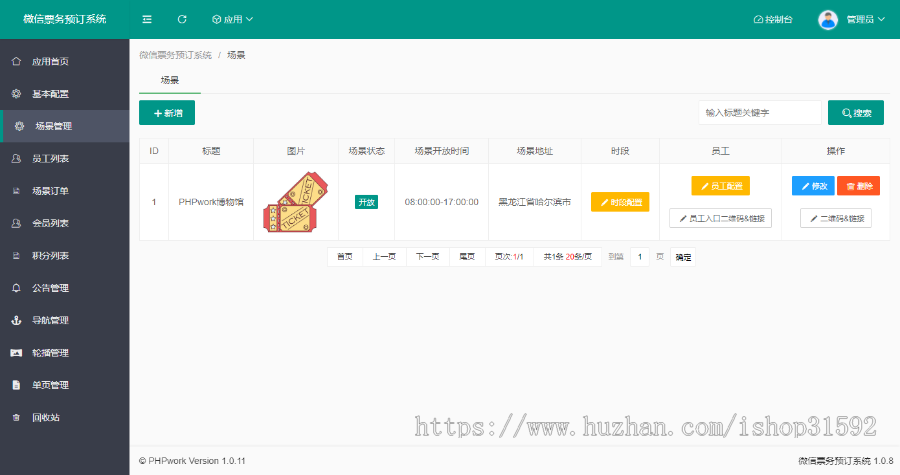900x475 pixels.
Task: Open 轮播管理 in sidebar
Action: pos(65,353)
